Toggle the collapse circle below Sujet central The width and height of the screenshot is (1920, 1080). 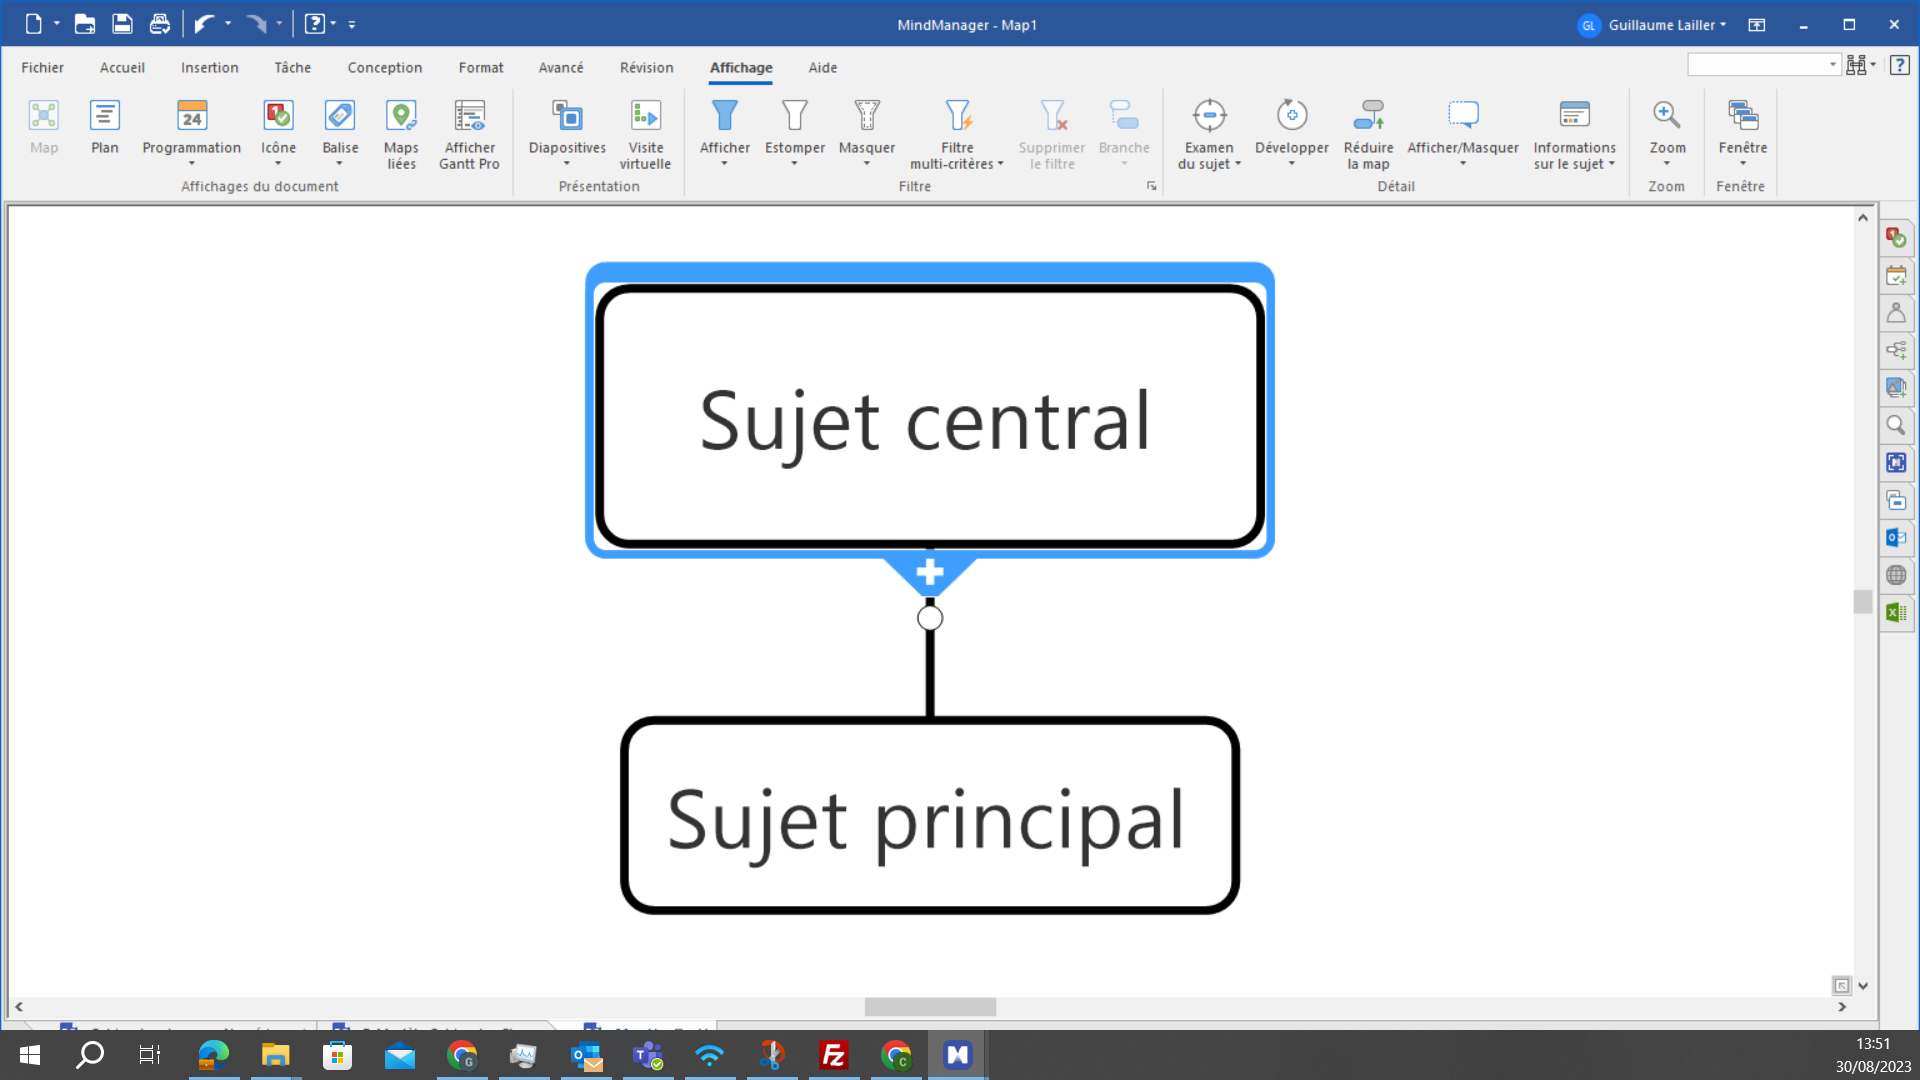930,618
